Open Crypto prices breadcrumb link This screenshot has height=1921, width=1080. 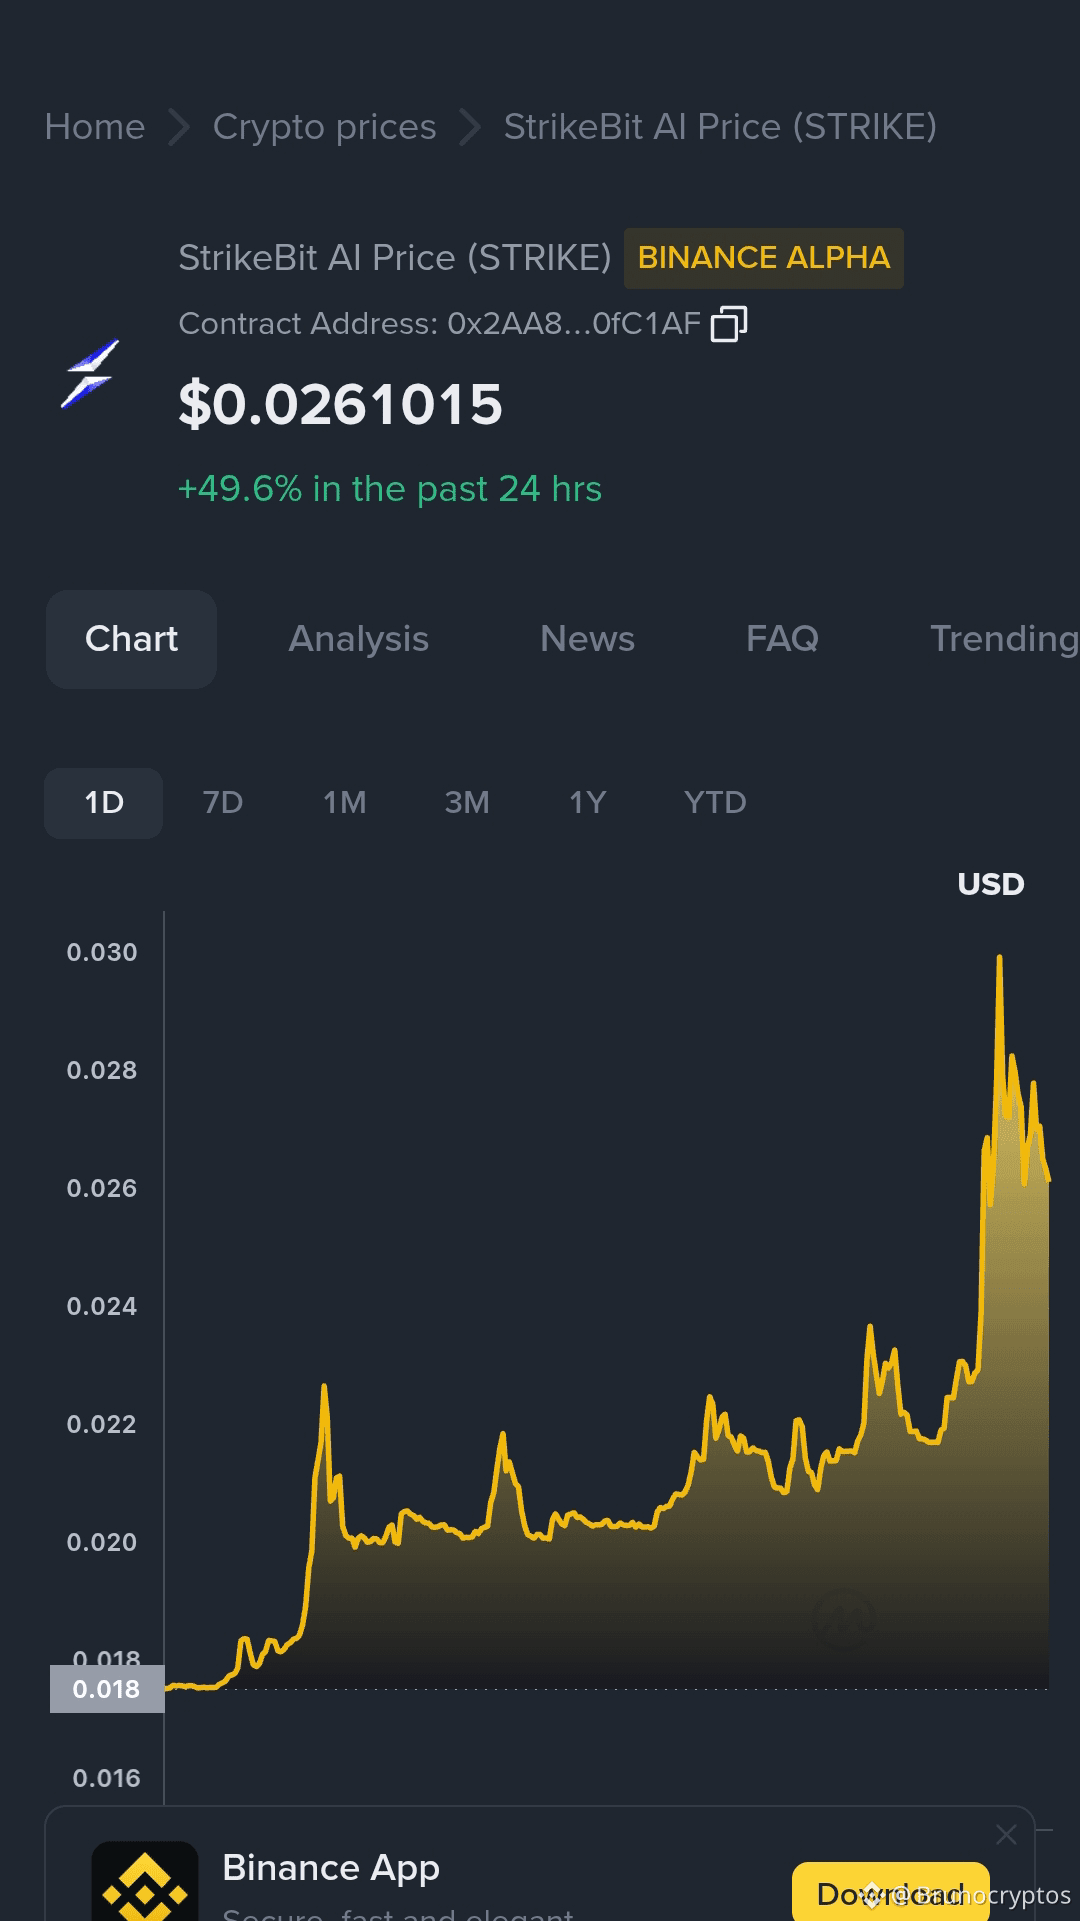325,127
